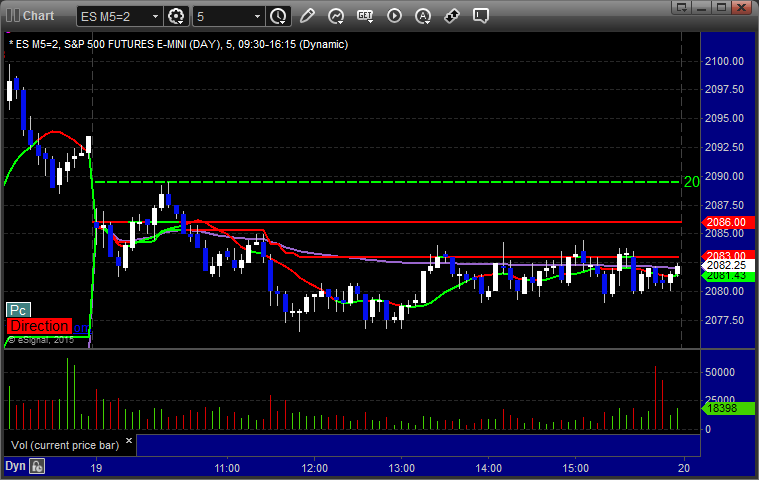Click the green 2081.43 price marker
759x480 pixels.
(728, 276)
